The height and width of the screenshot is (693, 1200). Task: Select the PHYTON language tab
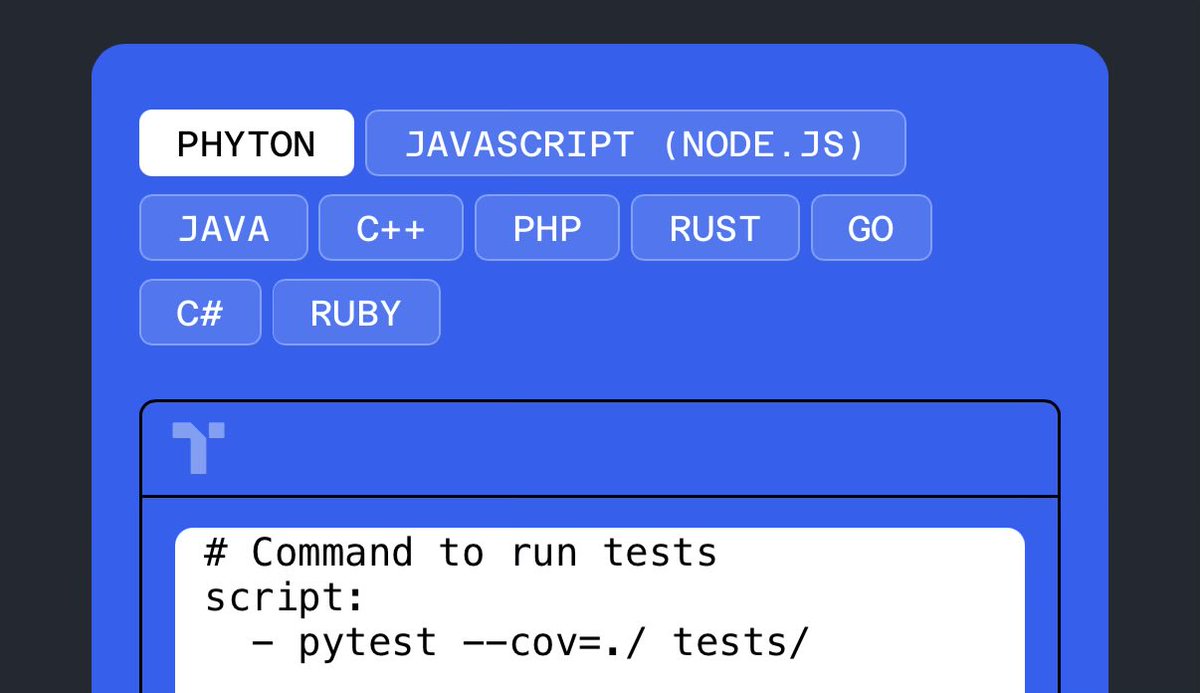246,143
